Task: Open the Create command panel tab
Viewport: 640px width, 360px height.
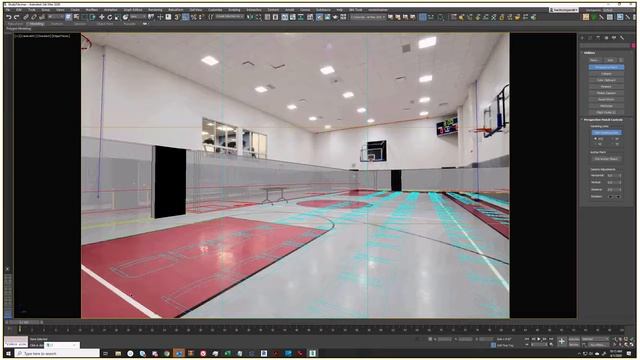Action: pos(582,38)
